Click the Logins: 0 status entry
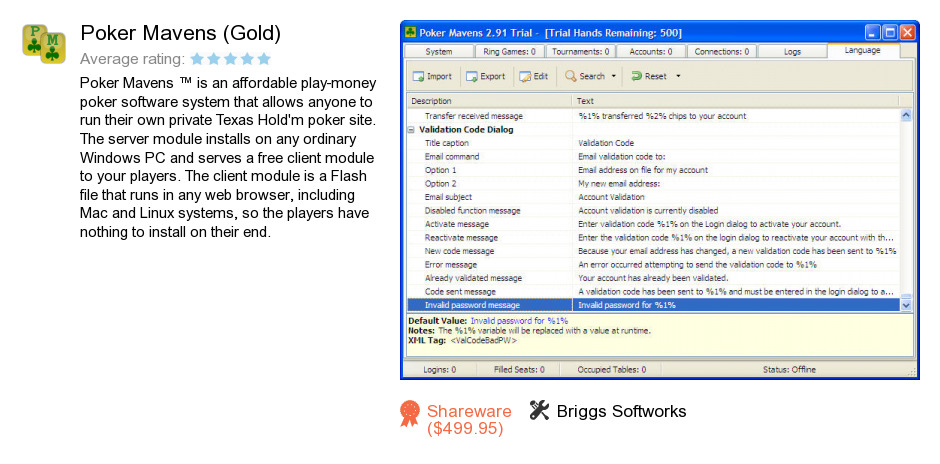 (439, 370)
